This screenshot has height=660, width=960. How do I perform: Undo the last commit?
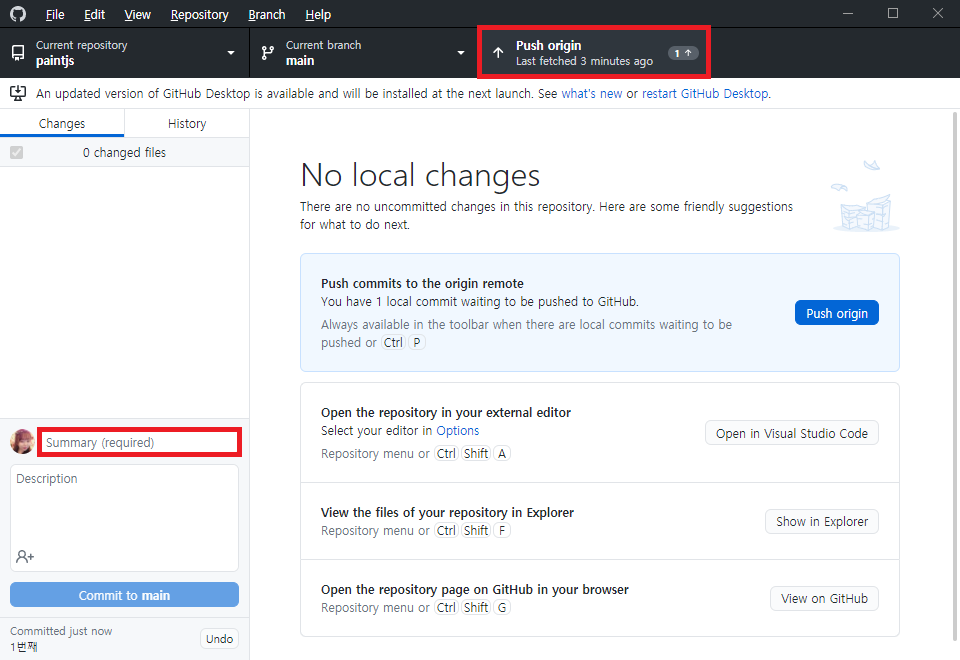pyautogui.click(x=219, y=639)
